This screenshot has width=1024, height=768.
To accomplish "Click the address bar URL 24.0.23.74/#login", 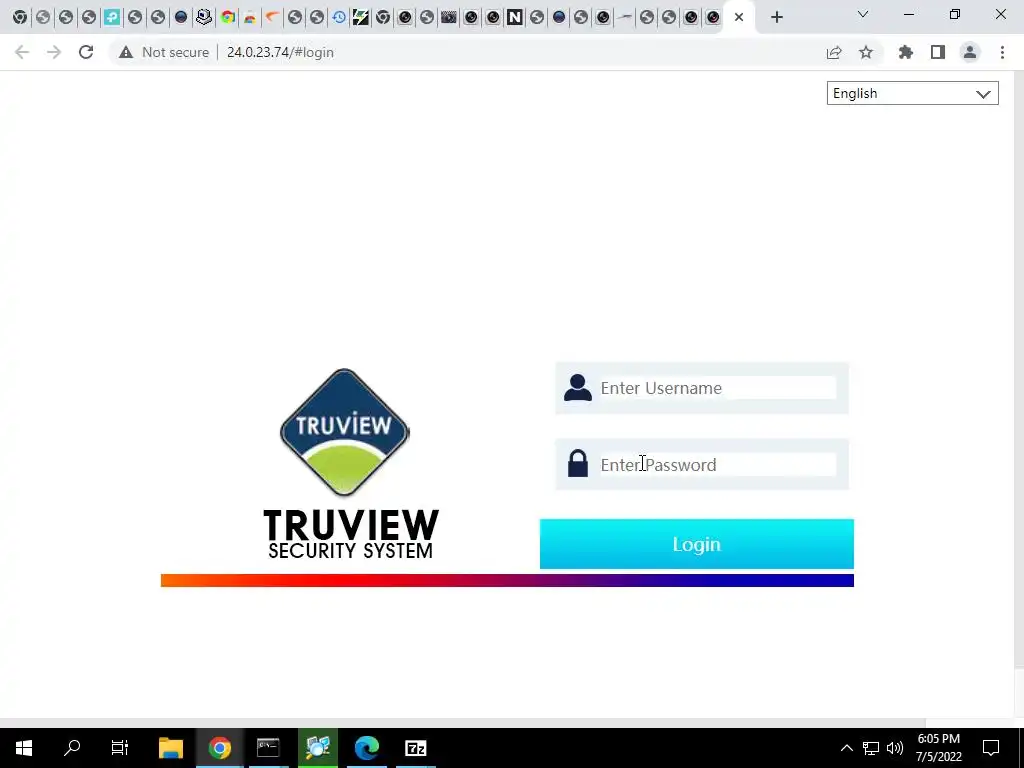I will [280, 52].
